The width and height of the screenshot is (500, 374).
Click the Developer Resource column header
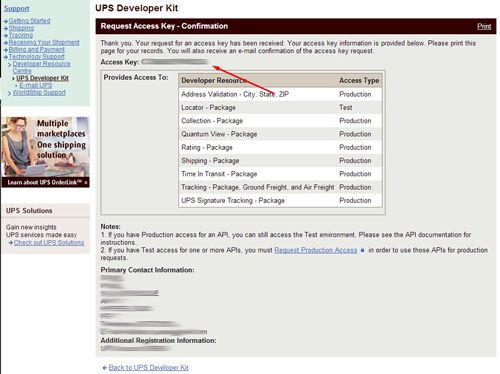[214, 80]
